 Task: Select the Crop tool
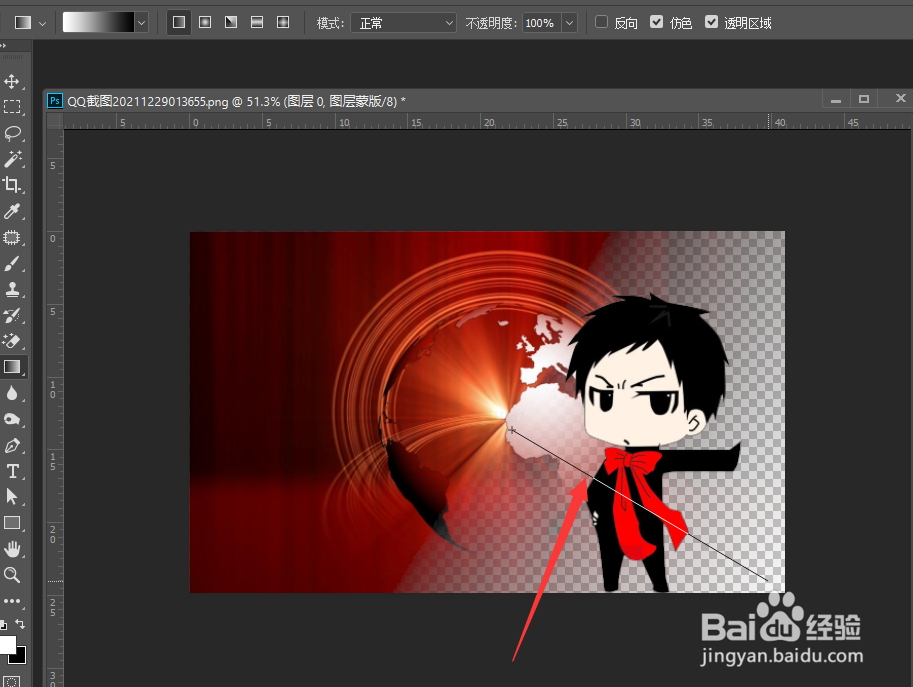click(12, 185)
